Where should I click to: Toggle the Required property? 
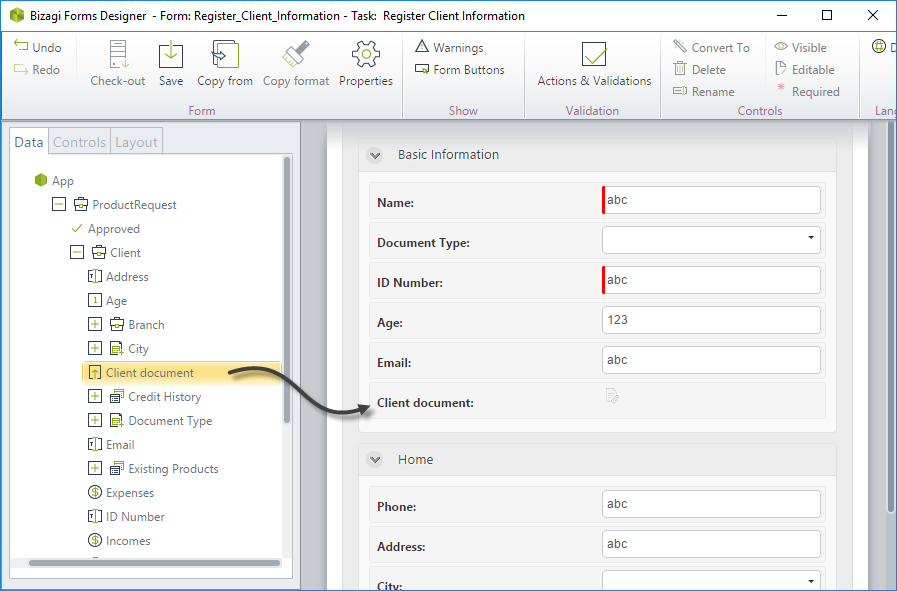[807, 91]
